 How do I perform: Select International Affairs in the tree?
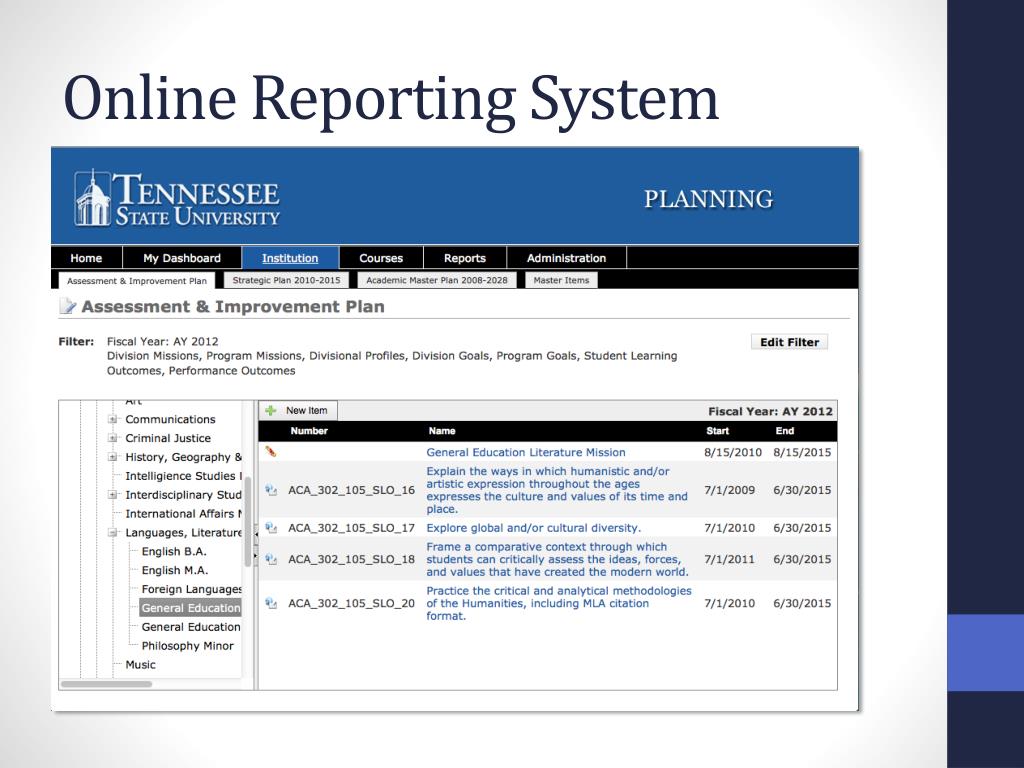pos(184,514)
